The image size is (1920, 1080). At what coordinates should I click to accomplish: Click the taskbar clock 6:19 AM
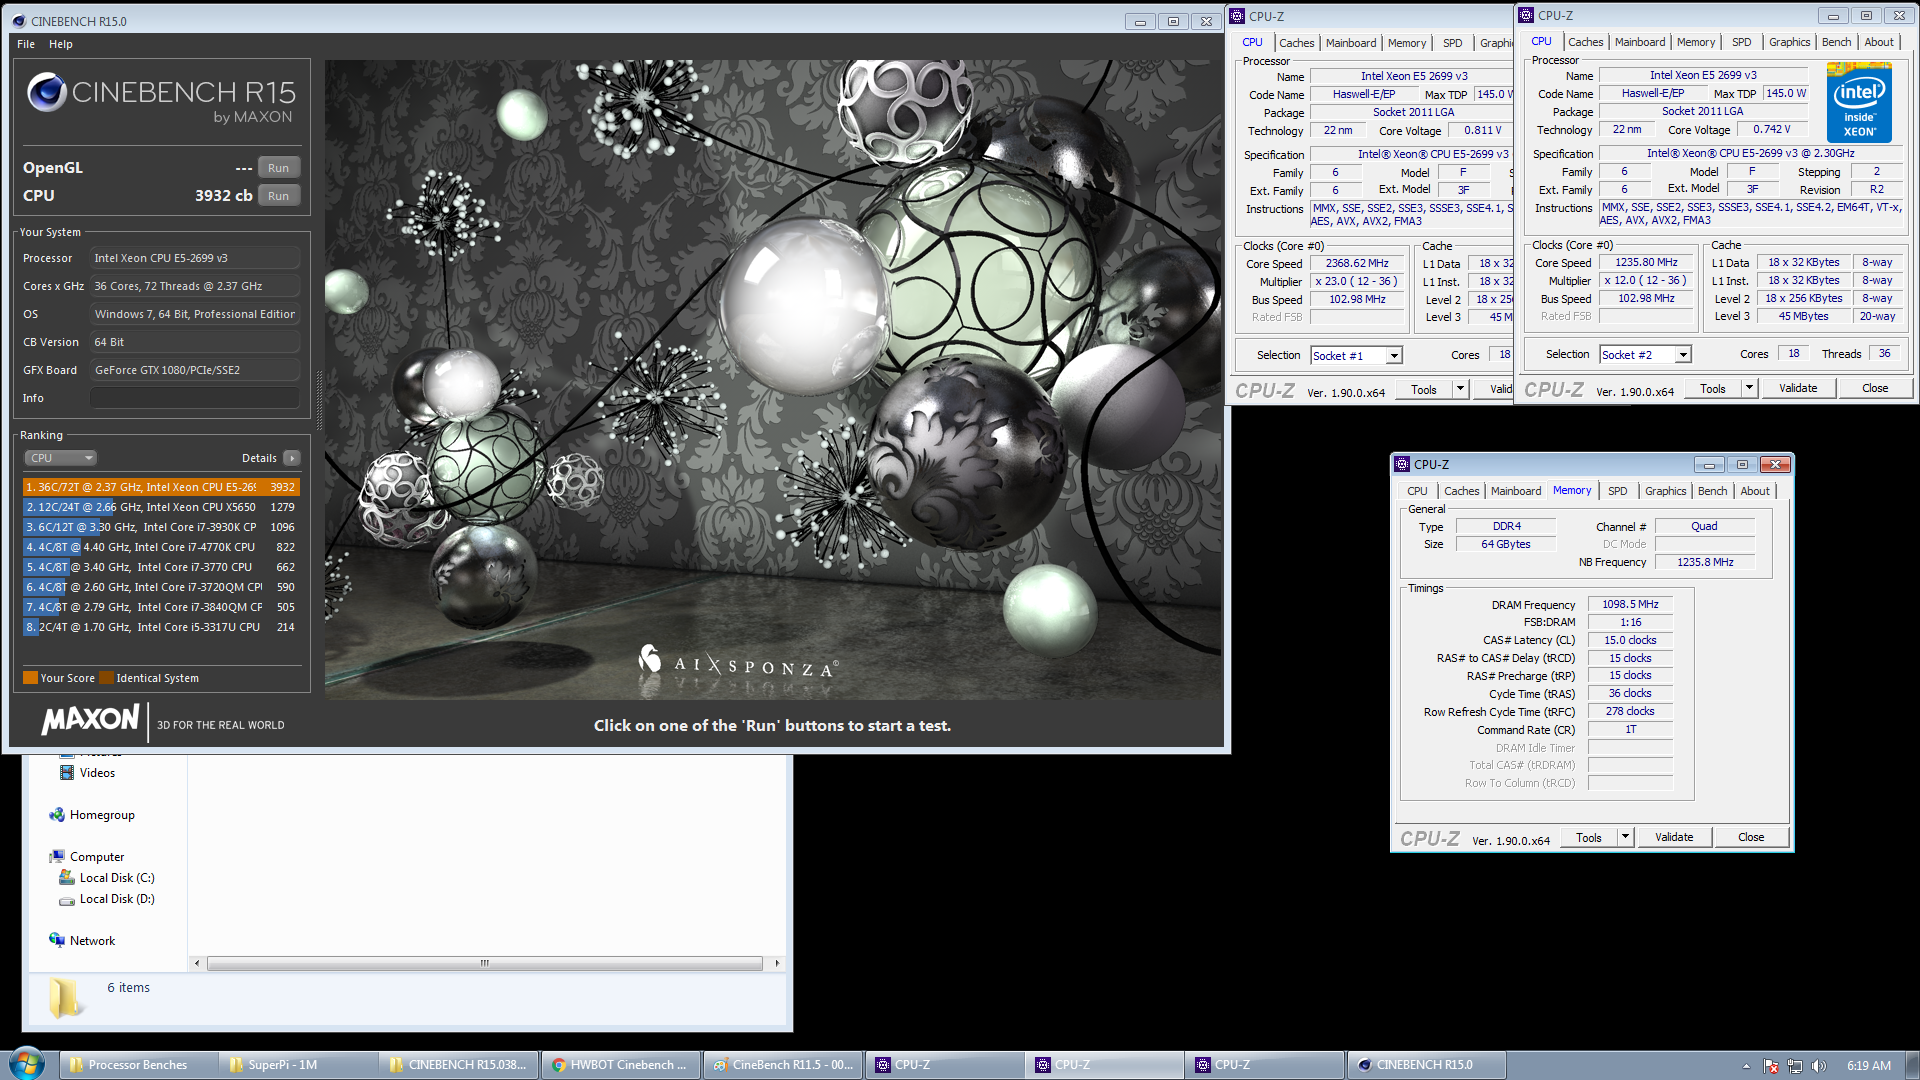click(x=1868, y=1066)
